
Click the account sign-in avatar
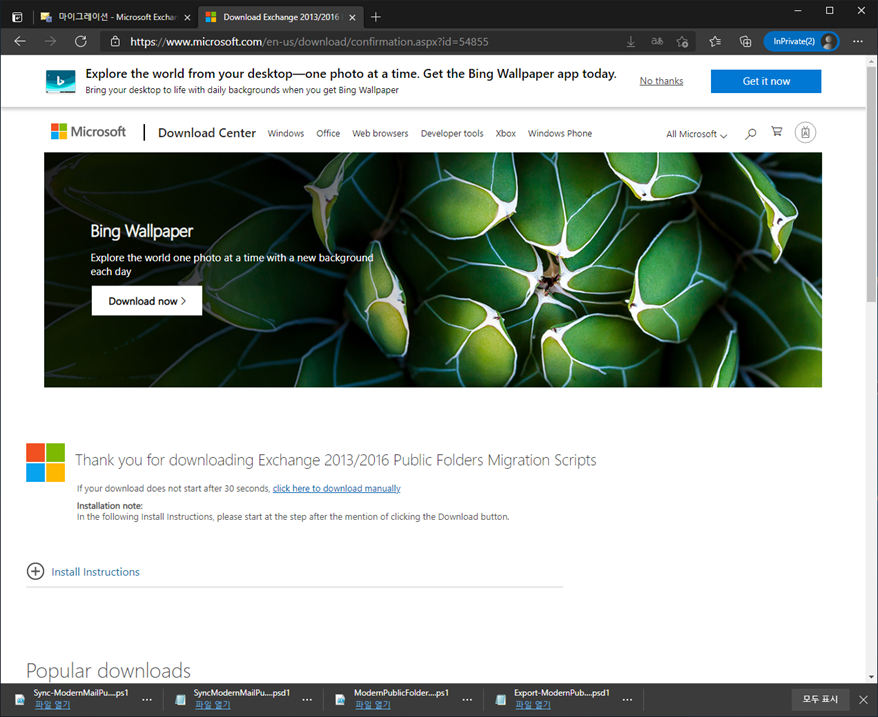click(x=805, y=133)
